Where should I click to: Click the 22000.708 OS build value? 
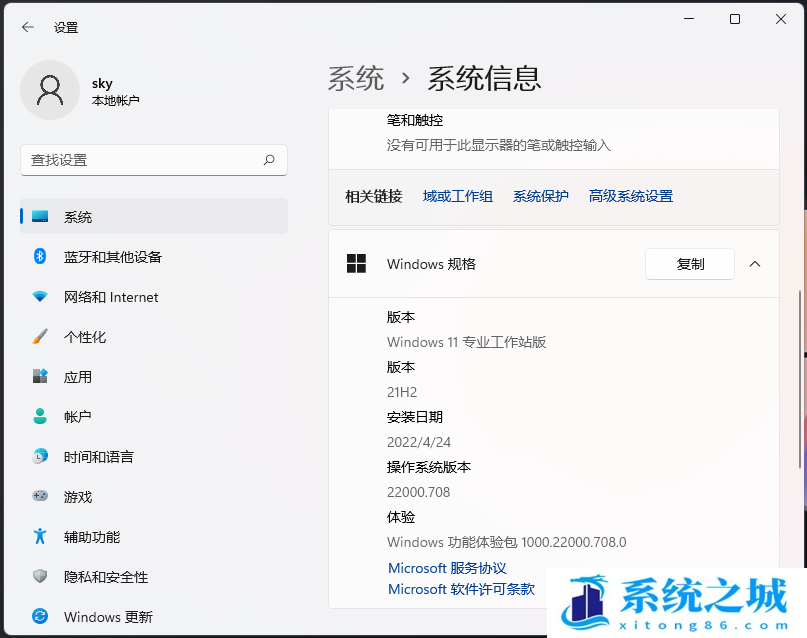[x=418, y=492]
